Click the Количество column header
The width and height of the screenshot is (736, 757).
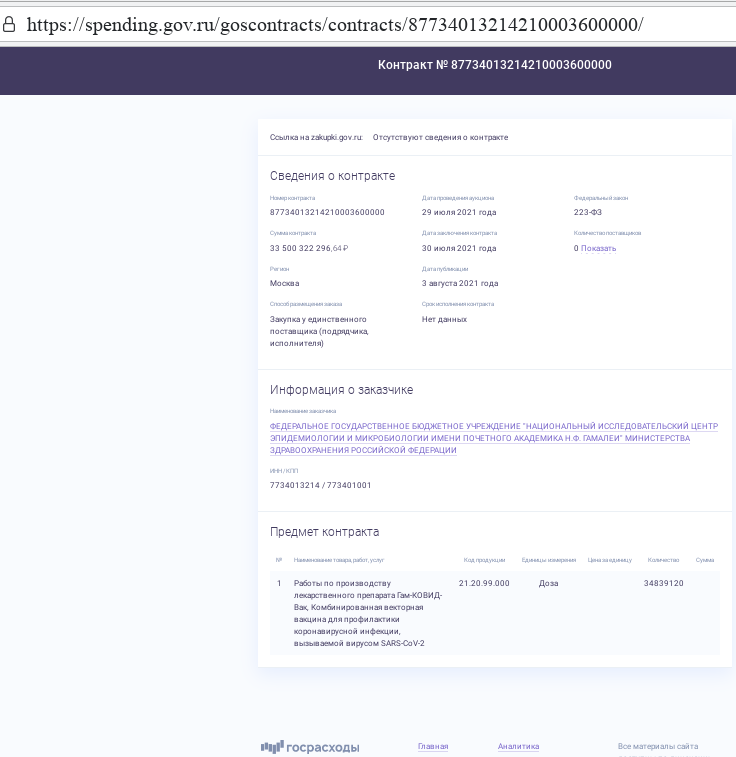[663, 560]
